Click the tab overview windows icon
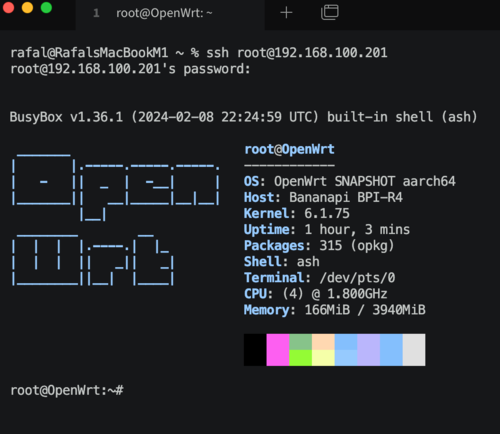 329,12
